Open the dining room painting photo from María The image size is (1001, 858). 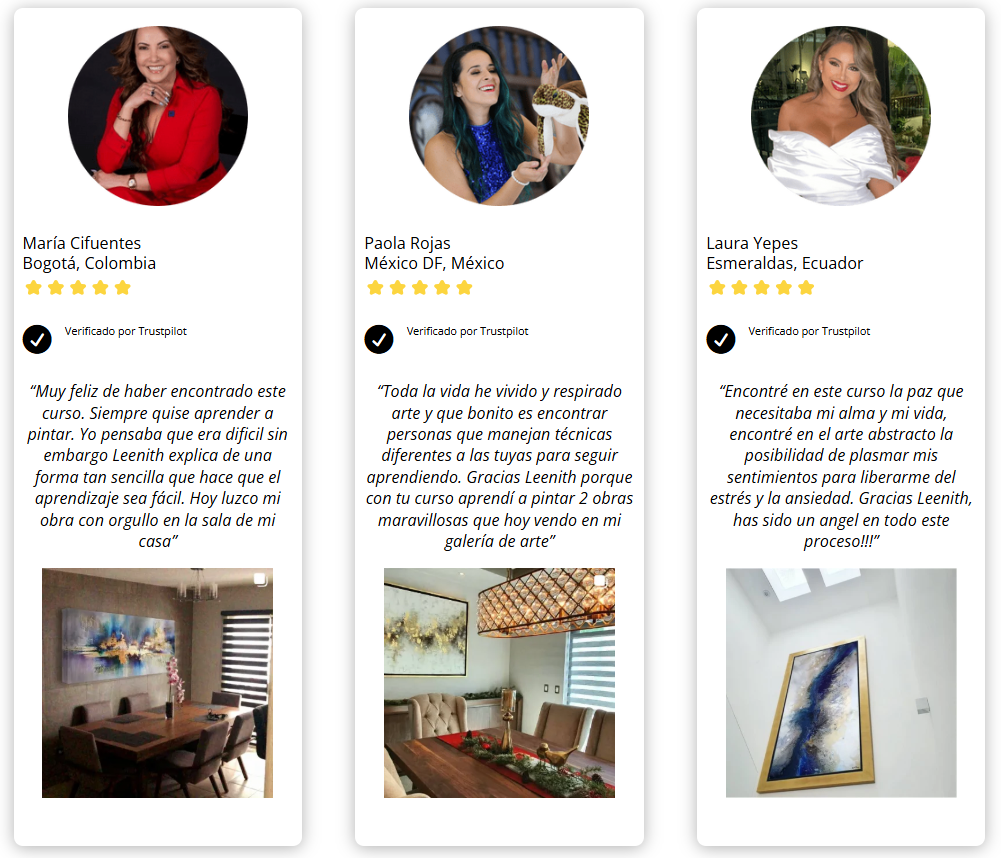(x=158, y=682)
